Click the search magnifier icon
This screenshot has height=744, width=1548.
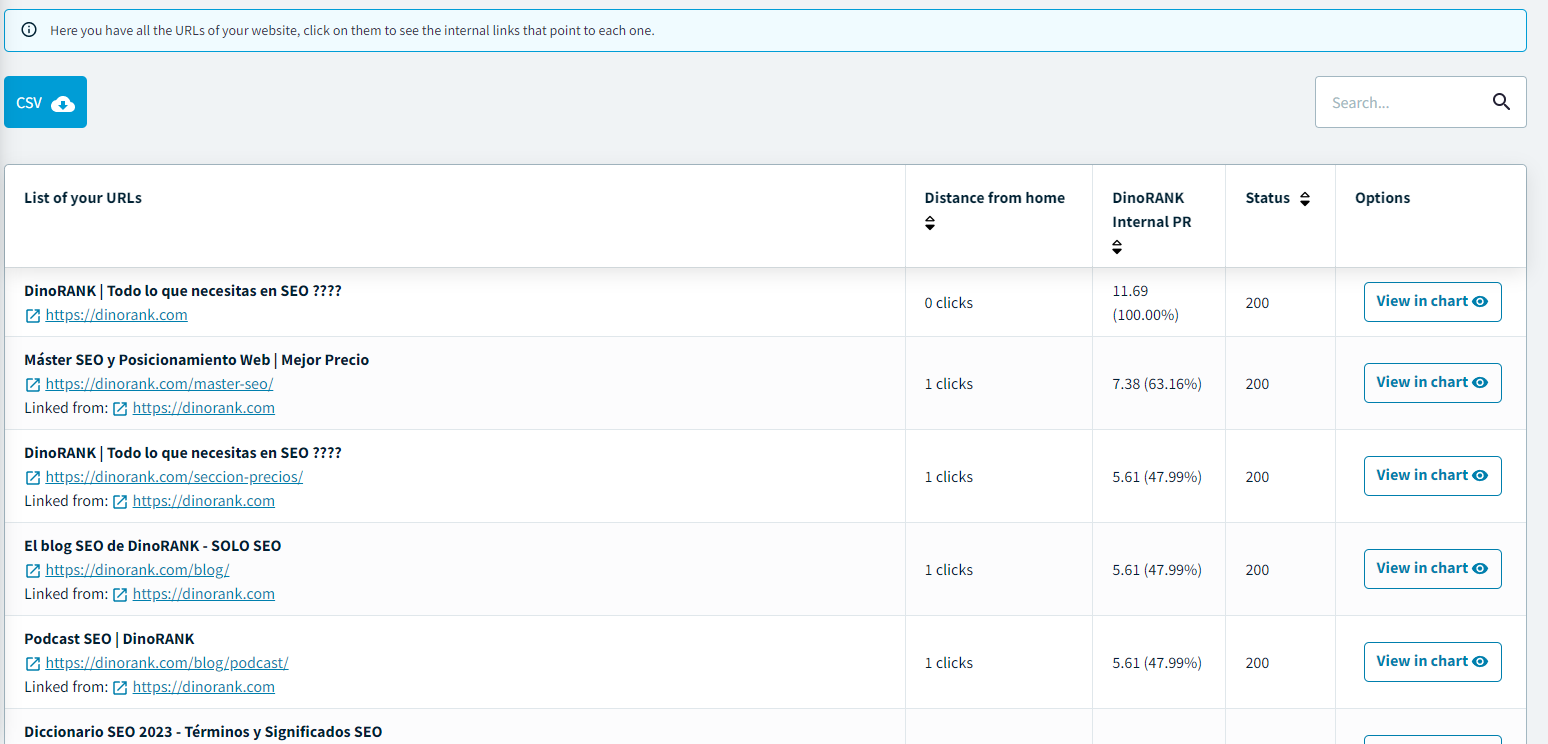point(1500,102)
